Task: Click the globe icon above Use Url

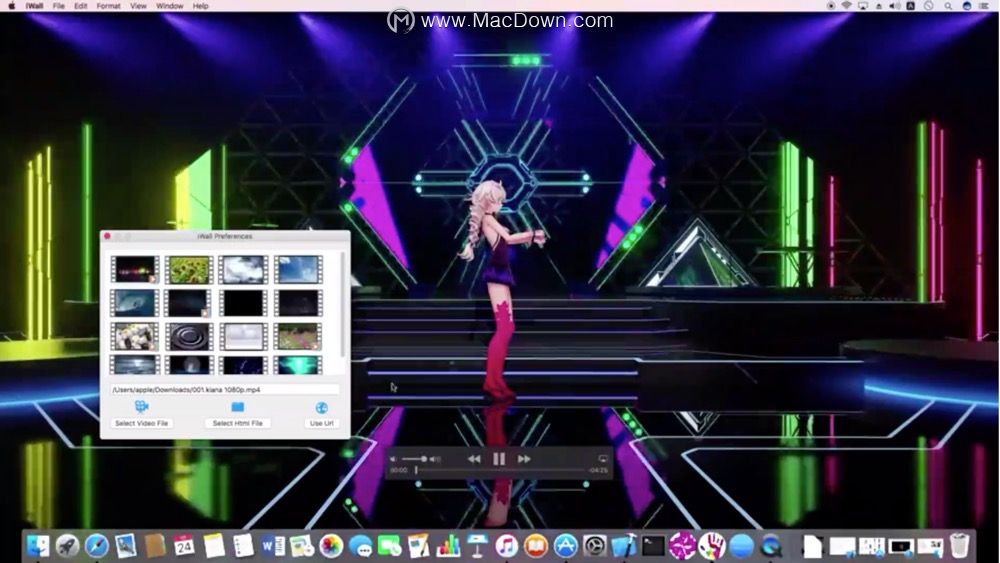Action: coord(321,407)
